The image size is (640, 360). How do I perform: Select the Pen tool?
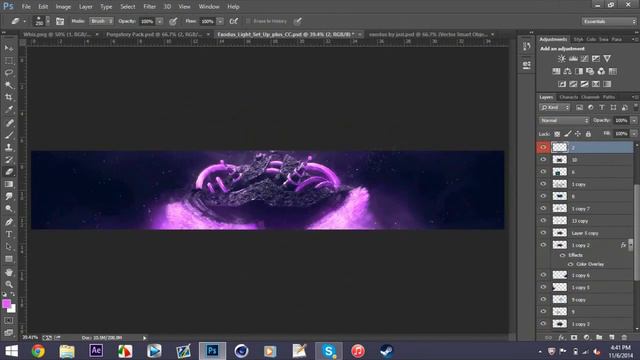coord(9,222)
